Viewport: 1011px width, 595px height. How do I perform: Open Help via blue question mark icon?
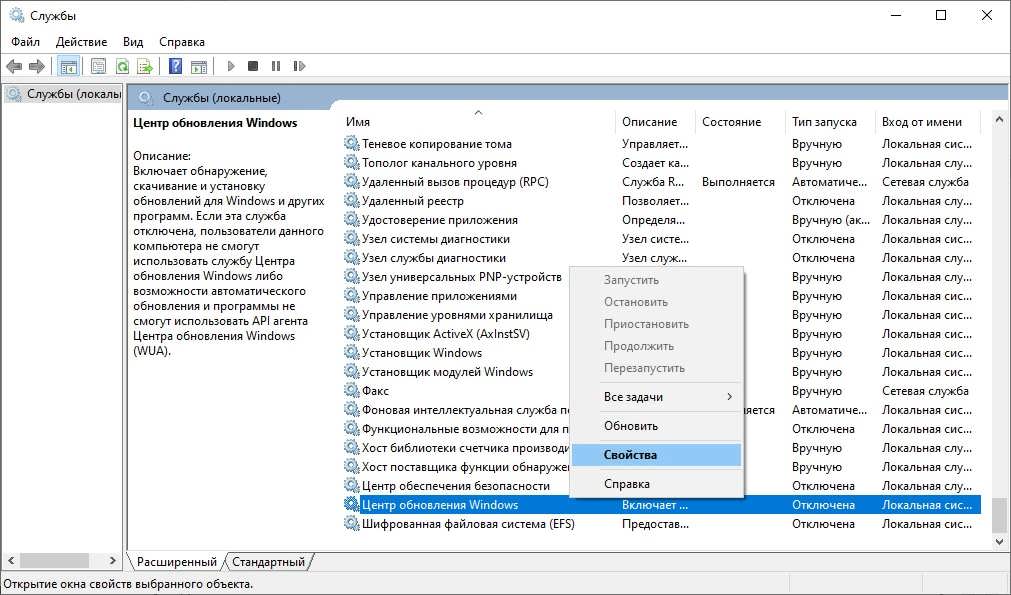pos(175,67)
